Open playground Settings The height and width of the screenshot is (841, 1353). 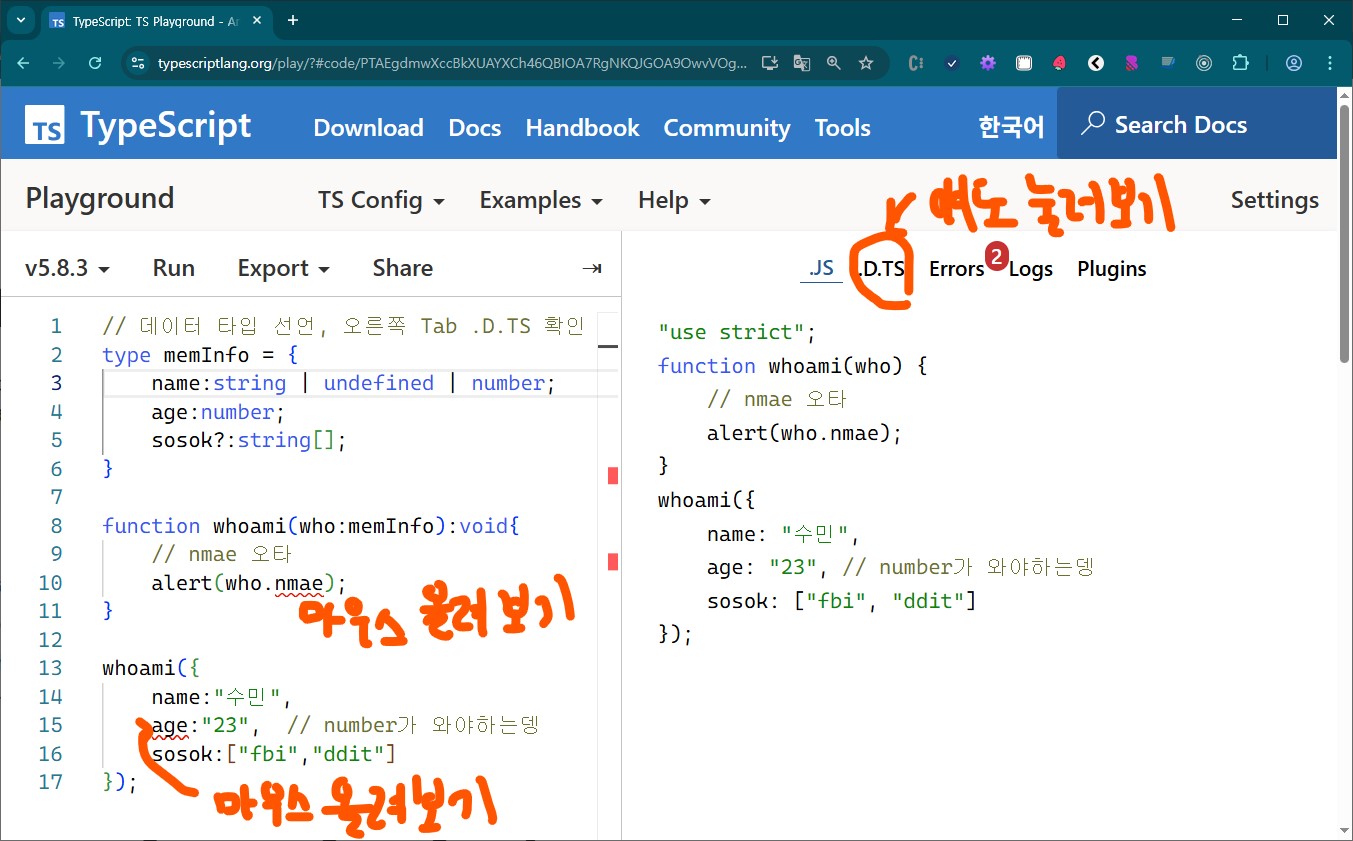point(1275,200)
